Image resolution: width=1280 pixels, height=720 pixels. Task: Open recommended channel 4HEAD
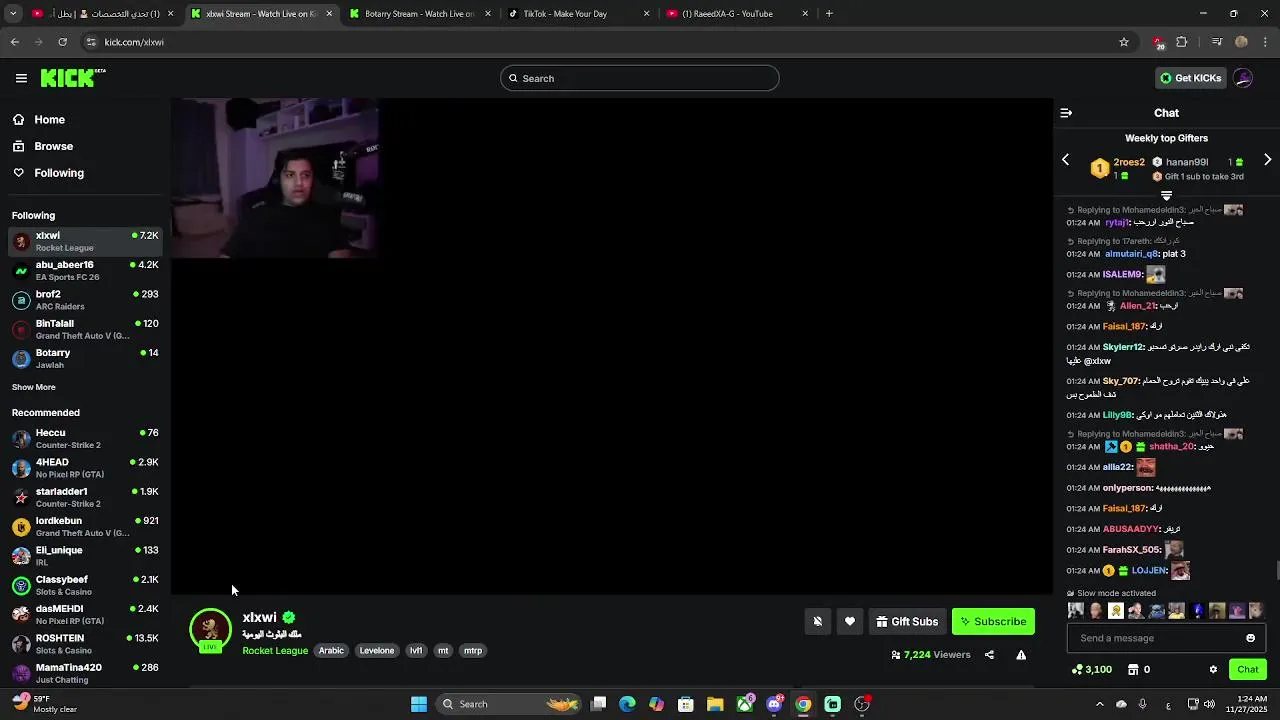click(85, 468)
